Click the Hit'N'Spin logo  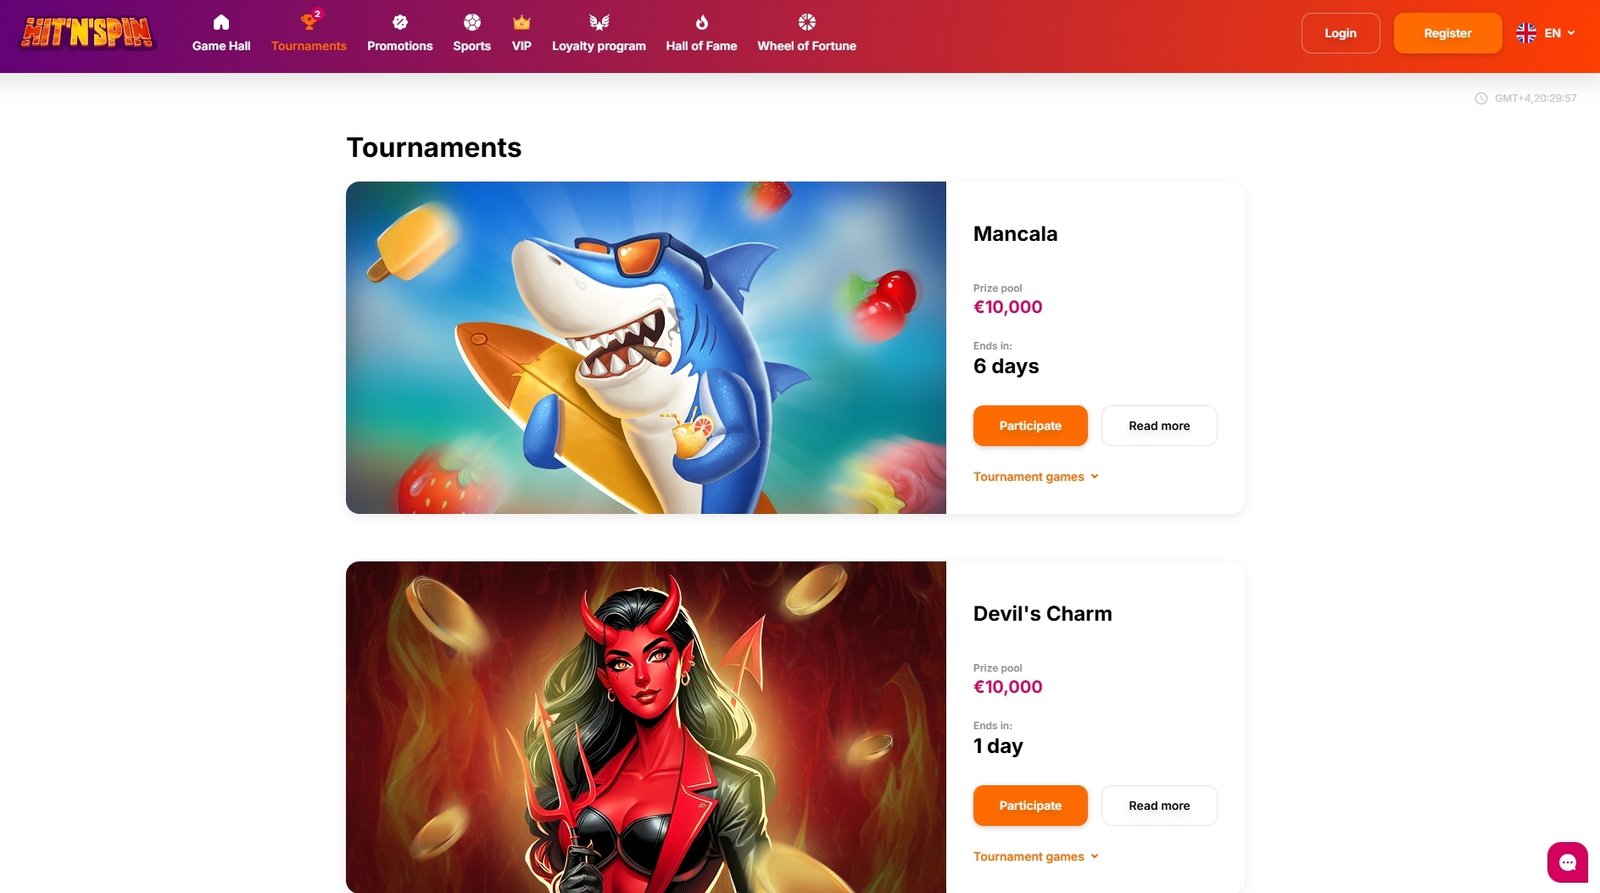point(88,33)
